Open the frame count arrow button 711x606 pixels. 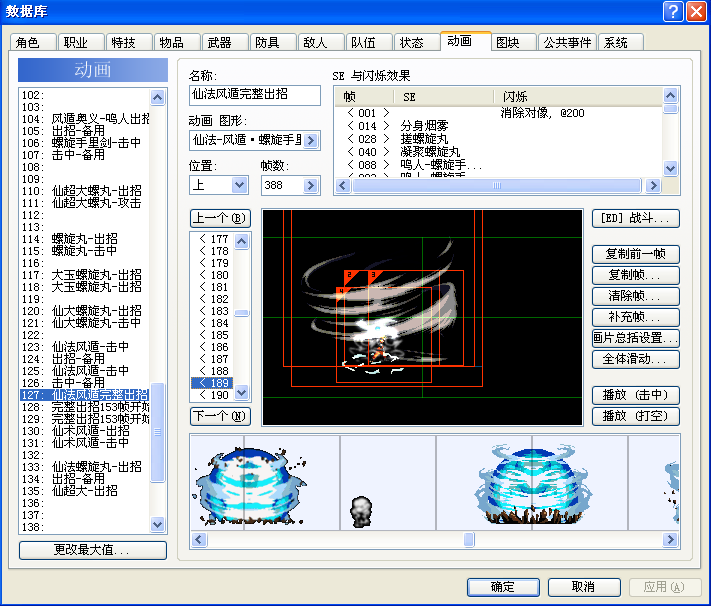click(x=311, y=186)
